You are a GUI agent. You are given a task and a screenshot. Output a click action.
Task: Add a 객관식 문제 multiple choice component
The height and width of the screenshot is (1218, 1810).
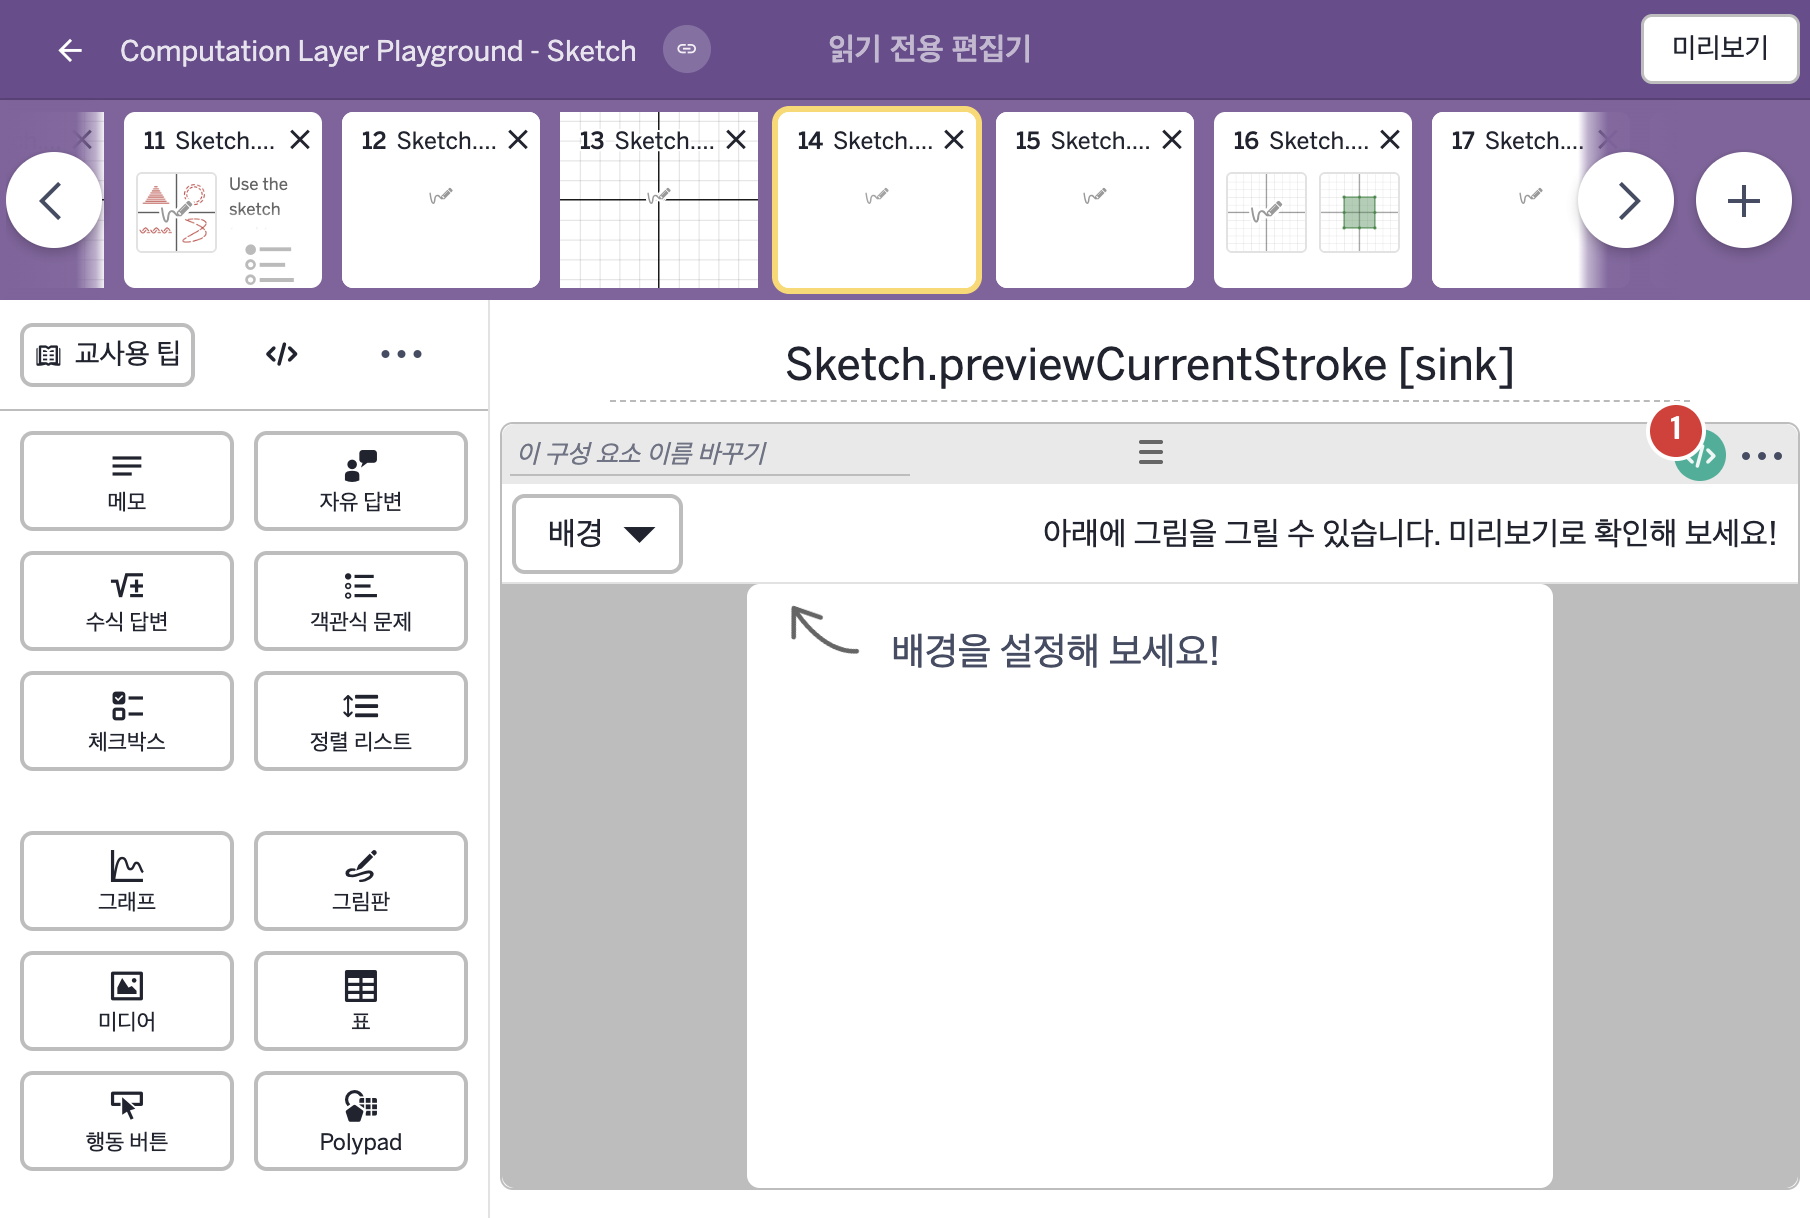pos(361,601)
